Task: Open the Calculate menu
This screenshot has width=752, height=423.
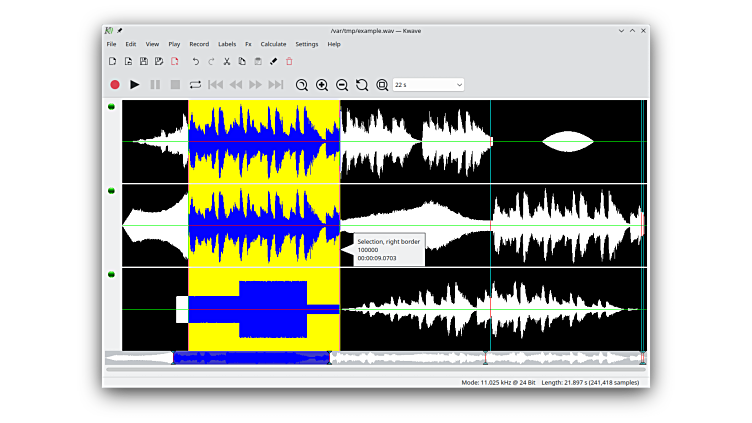Action: (273, 44)
